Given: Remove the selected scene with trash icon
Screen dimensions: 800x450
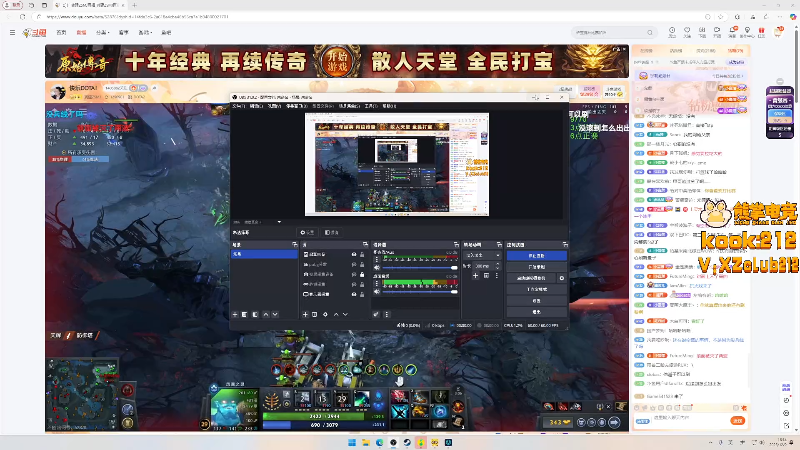Looking at the screenshot, I should pos(245,314).
